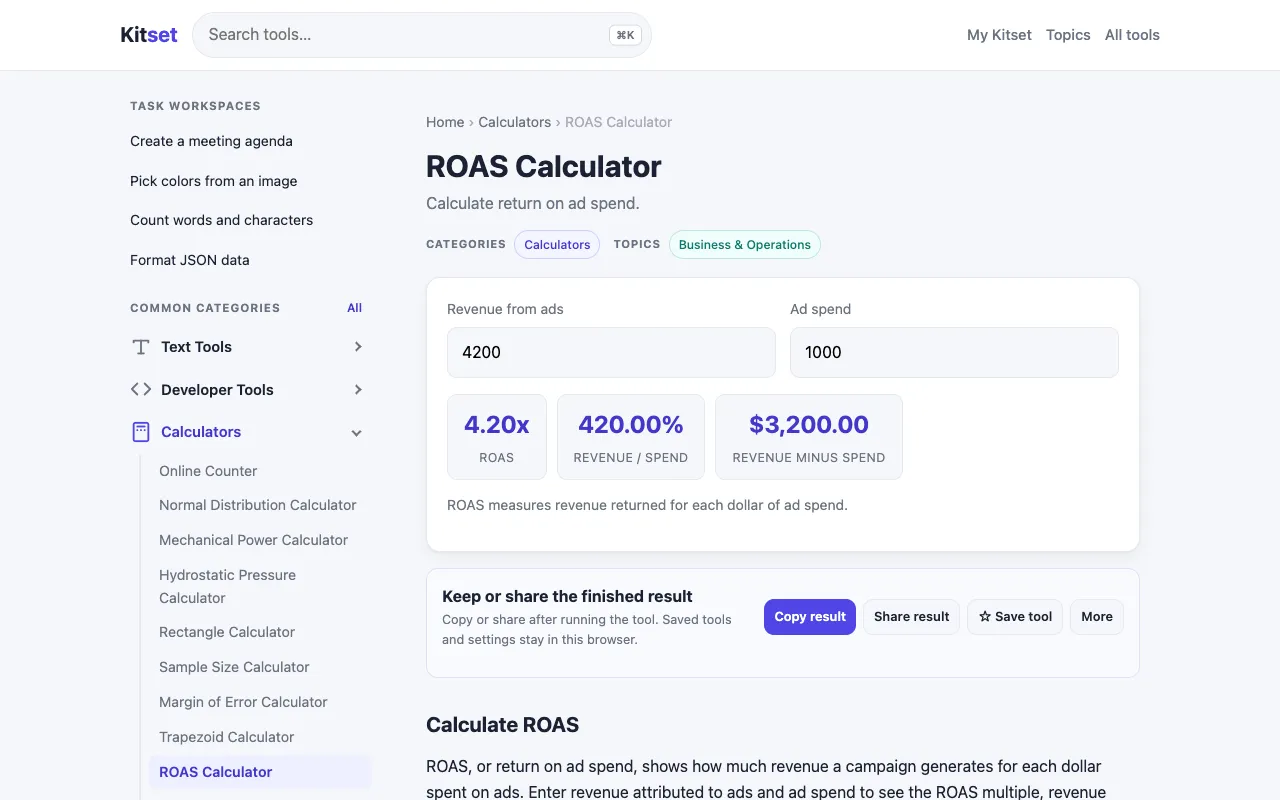This screenshot has height=800, width=1280.
Task: Click the Ad spend input
Action: [x=954, y=352]
